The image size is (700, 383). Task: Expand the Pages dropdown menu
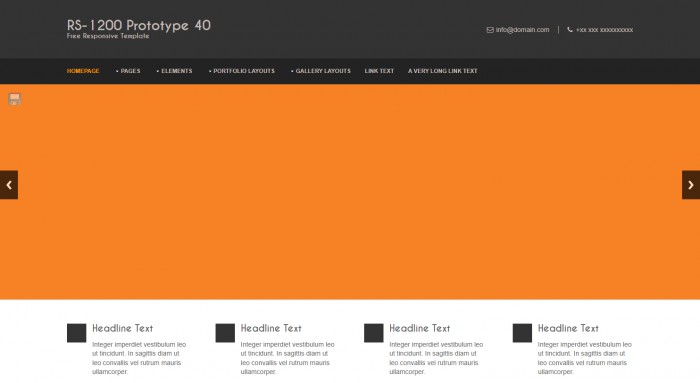[128, 71]
